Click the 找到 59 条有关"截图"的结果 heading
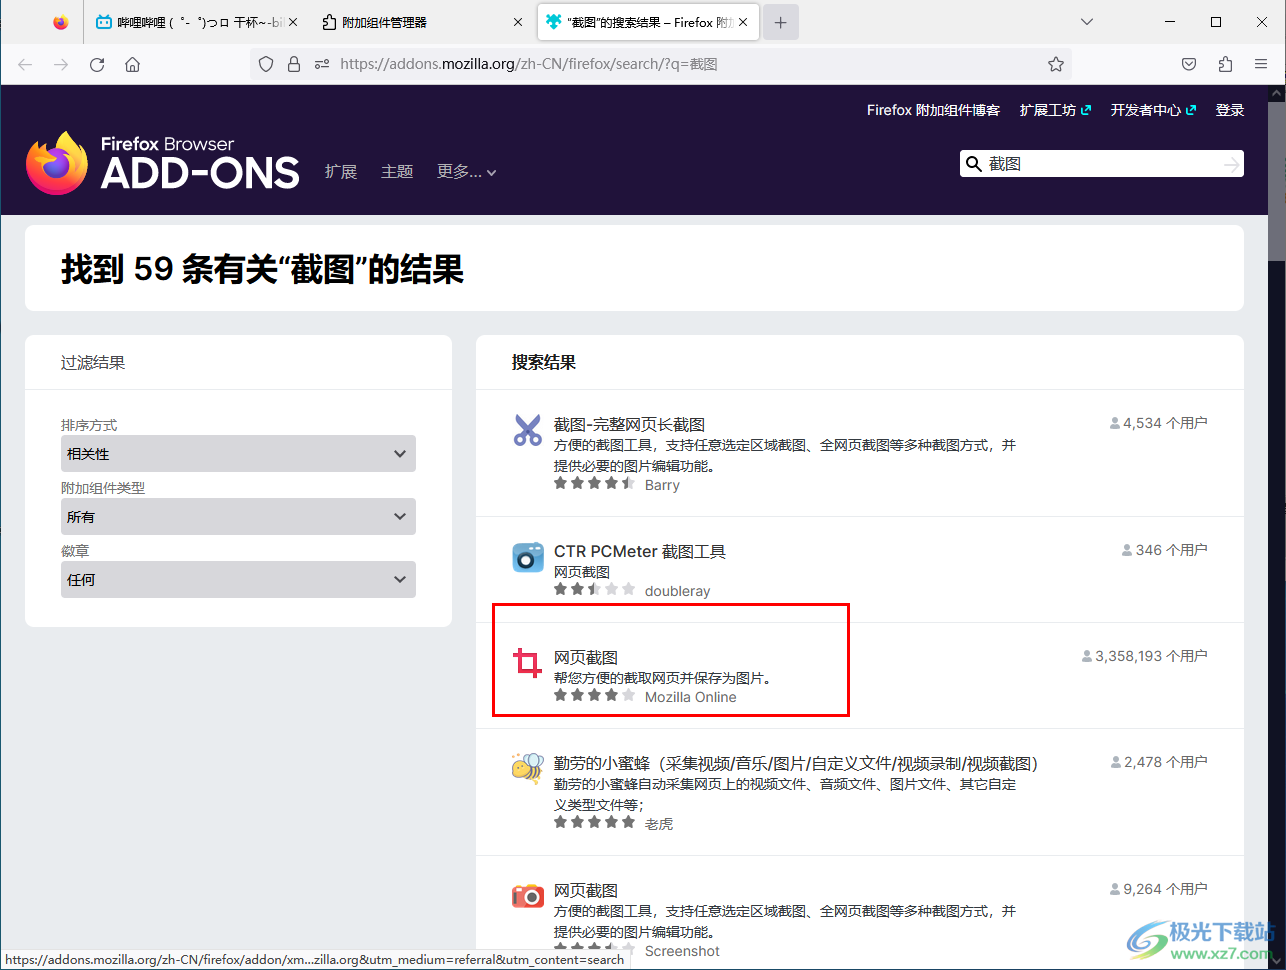This screenshot has width=1286, height=970. [263, 268]
